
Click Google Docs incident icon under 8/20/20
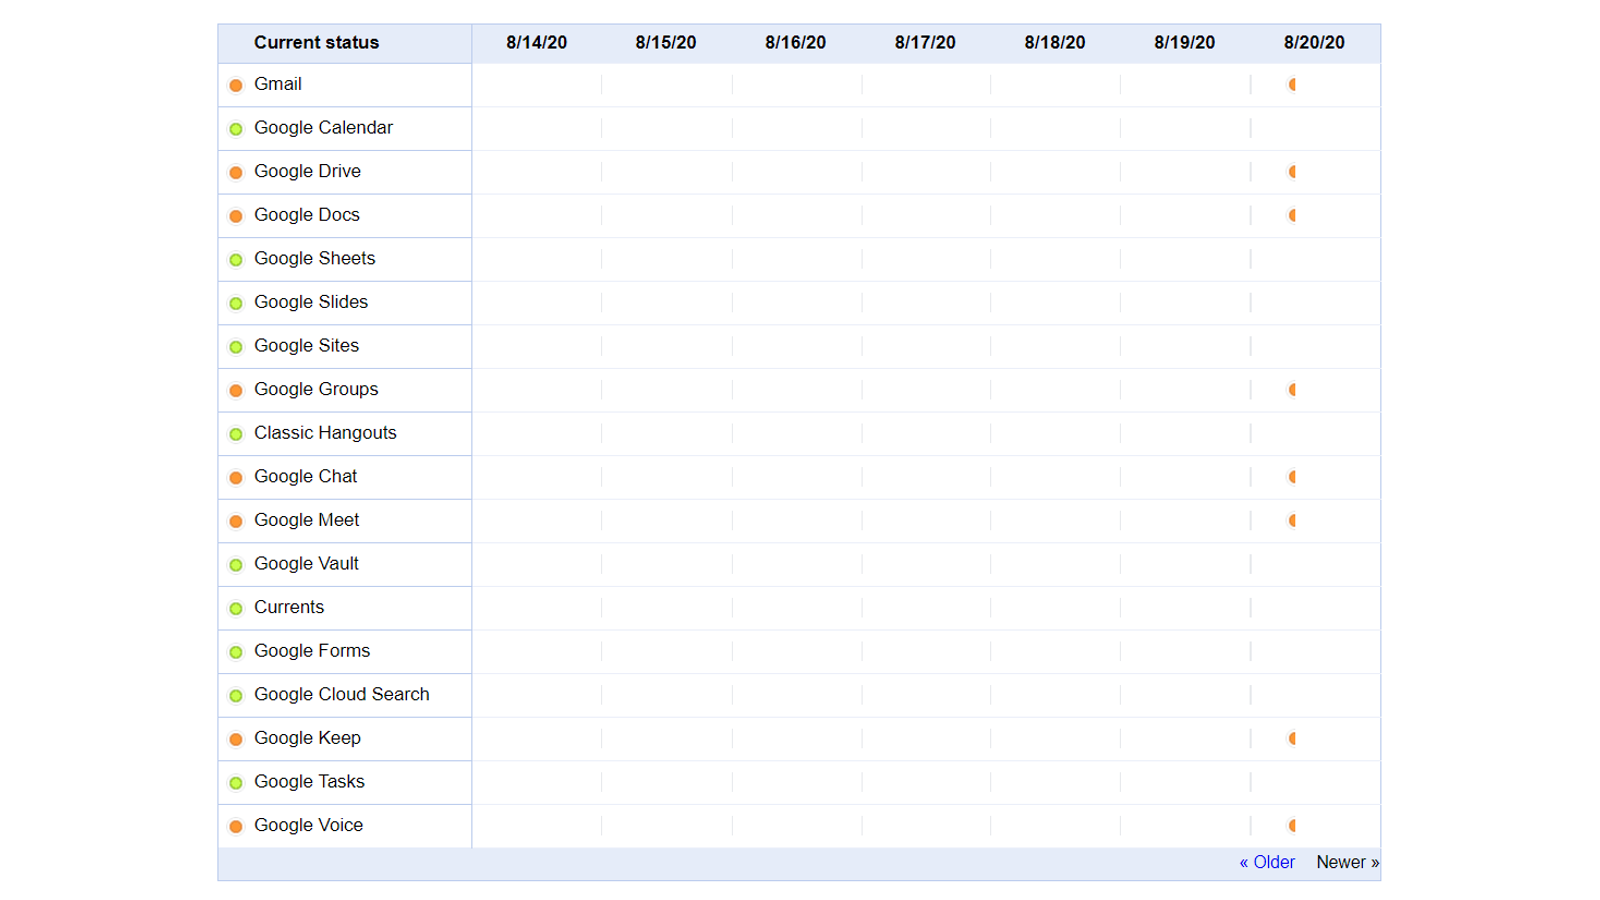pos(1292,215)
